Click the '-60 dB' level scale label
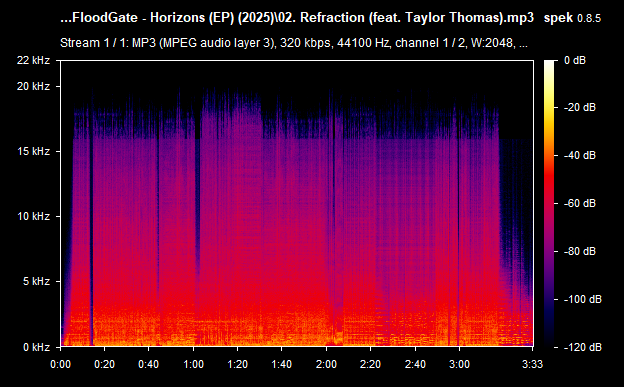624x387 pixels. 580,203
